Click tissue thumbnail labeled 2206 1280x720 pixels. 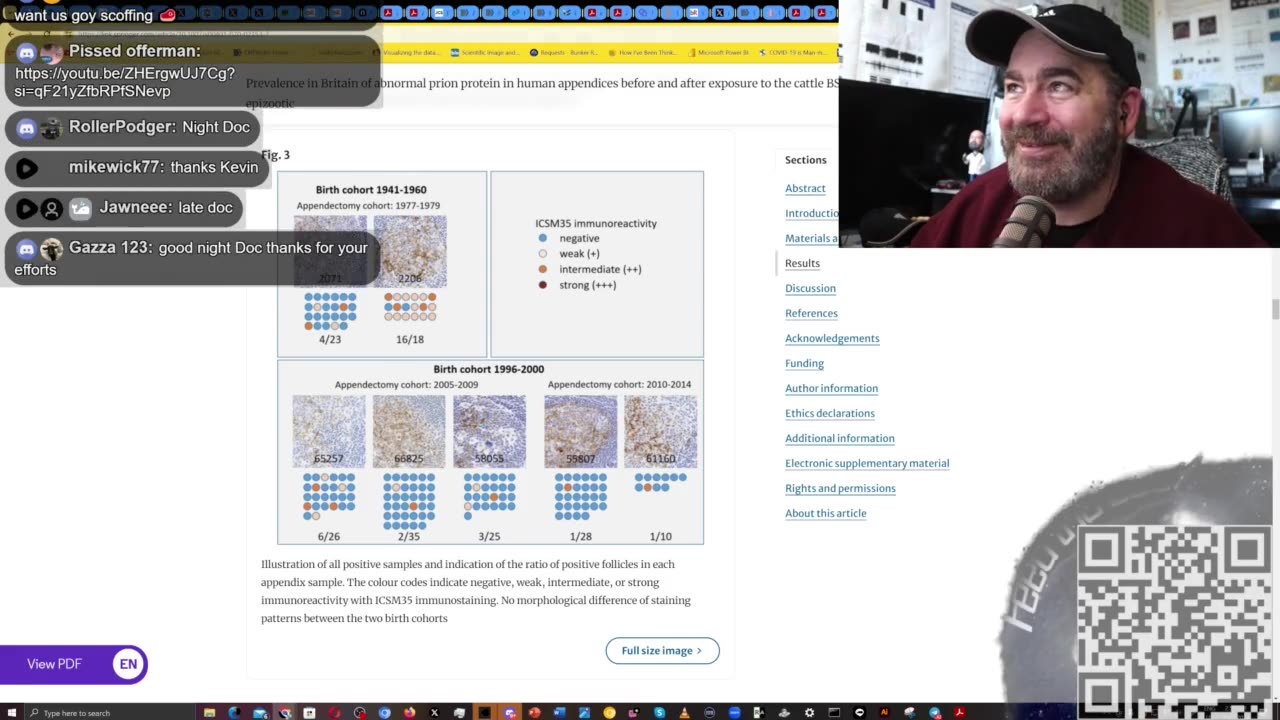410,251
